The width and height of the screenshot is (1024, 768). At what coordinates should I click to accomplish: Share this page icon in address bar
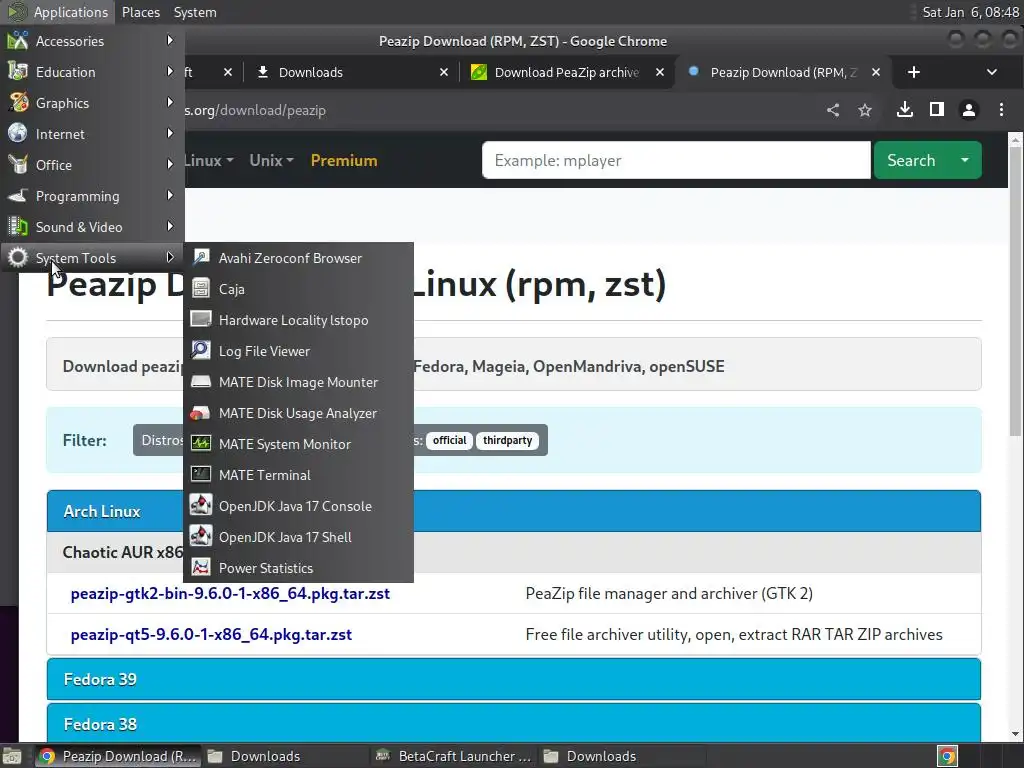point(833,110)
